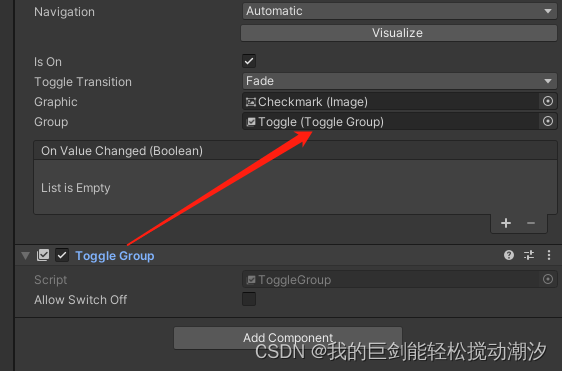The image size is (562, 371).
Task: Collapse the Toggle Group component foldout
Action: point(25,256)
